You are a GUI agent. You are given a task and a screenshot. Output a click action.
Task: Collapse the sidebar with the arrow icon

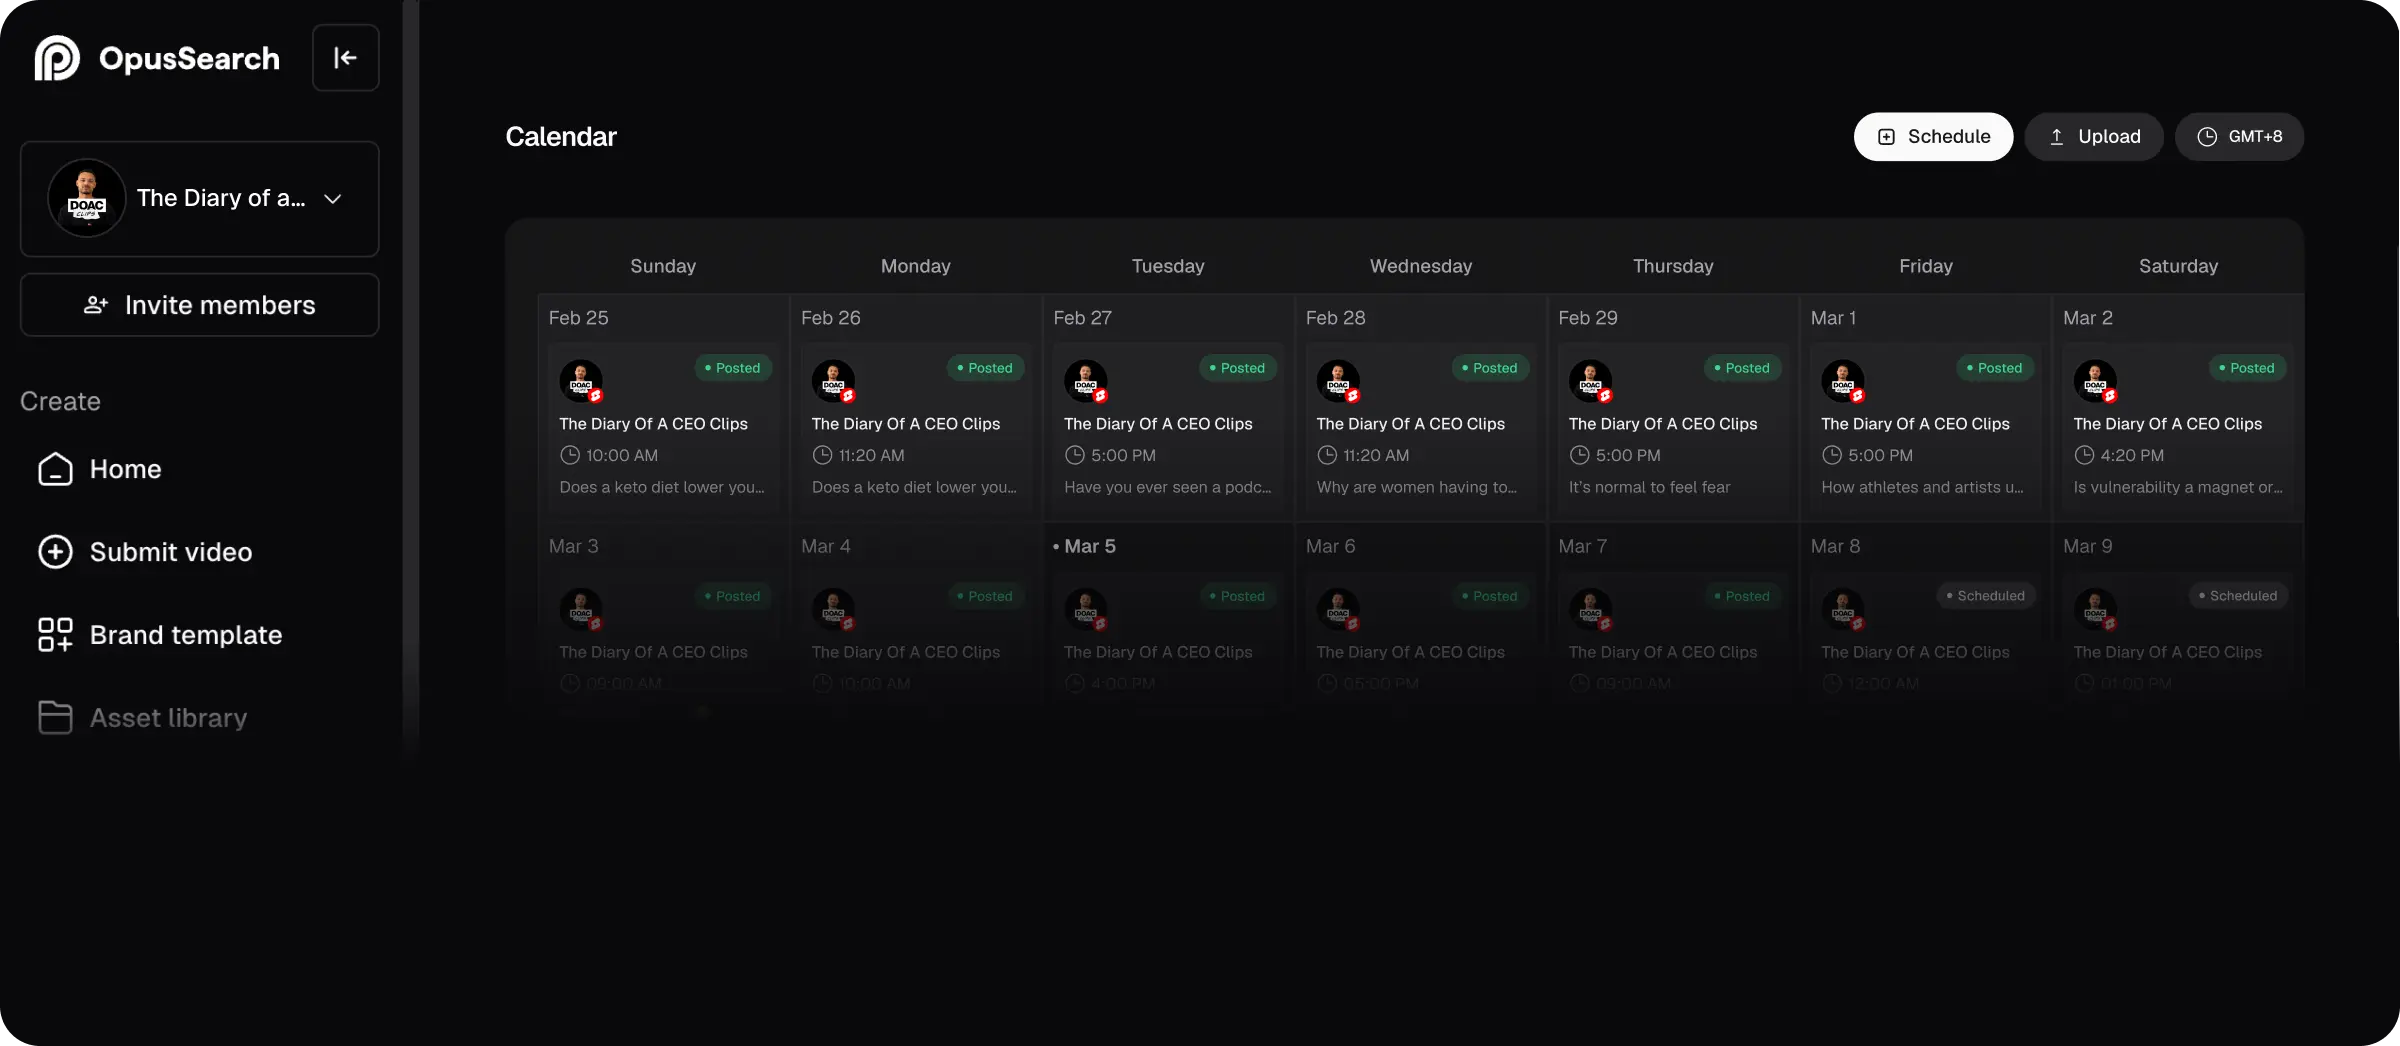(x=345, y=57)
